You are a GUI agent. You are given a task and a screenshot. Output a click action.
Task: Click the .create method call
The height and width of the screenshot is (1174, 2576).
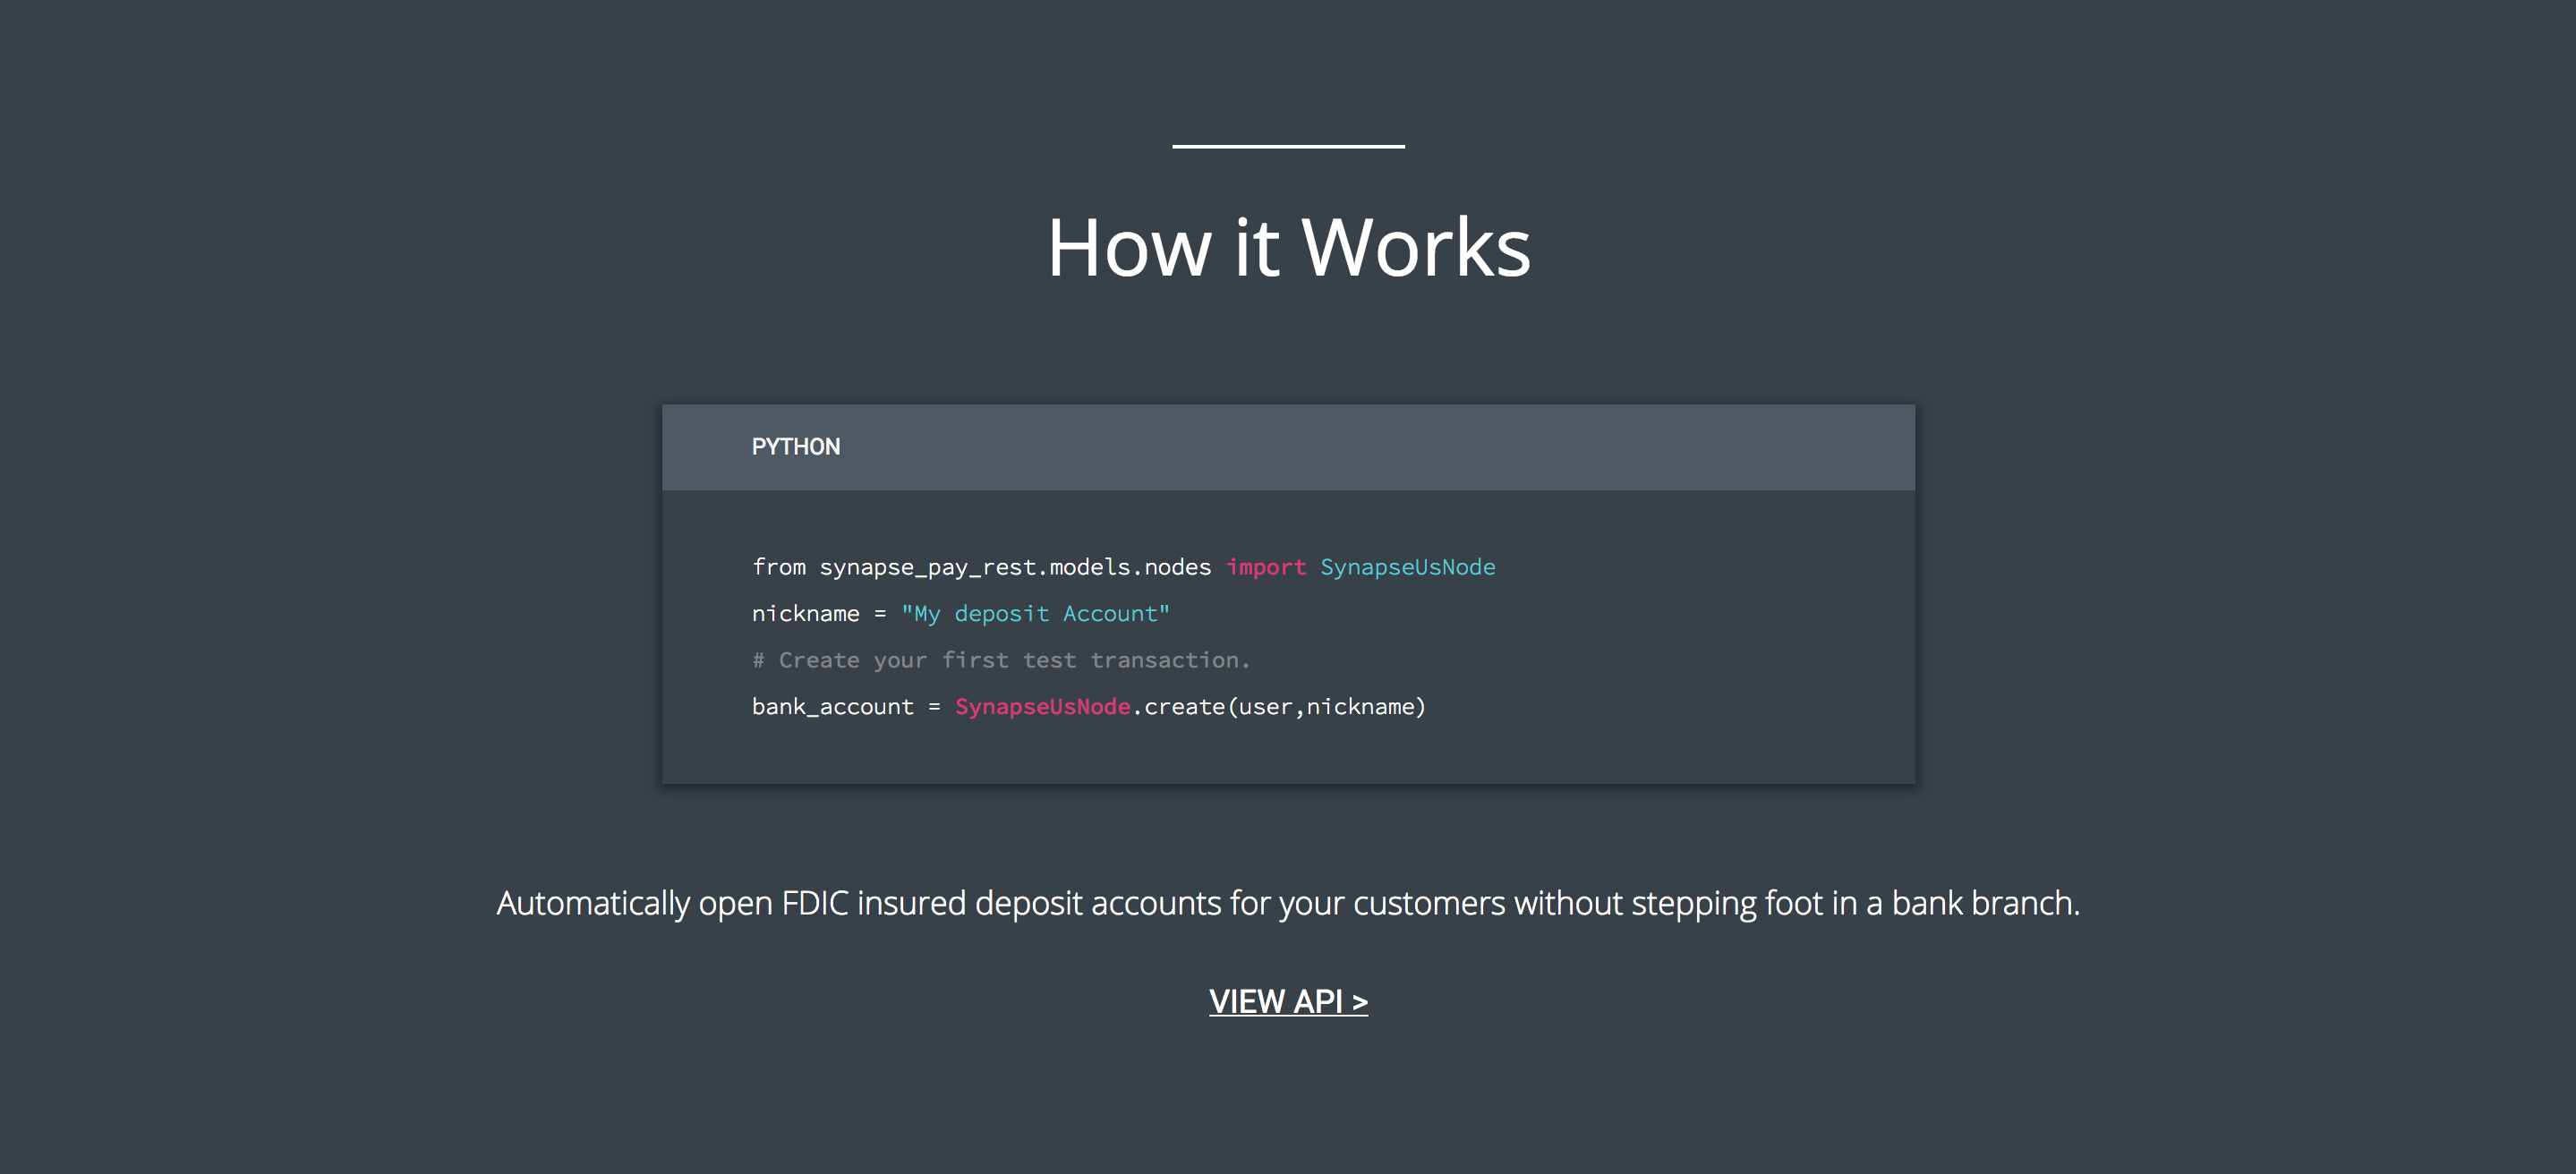1181,706
